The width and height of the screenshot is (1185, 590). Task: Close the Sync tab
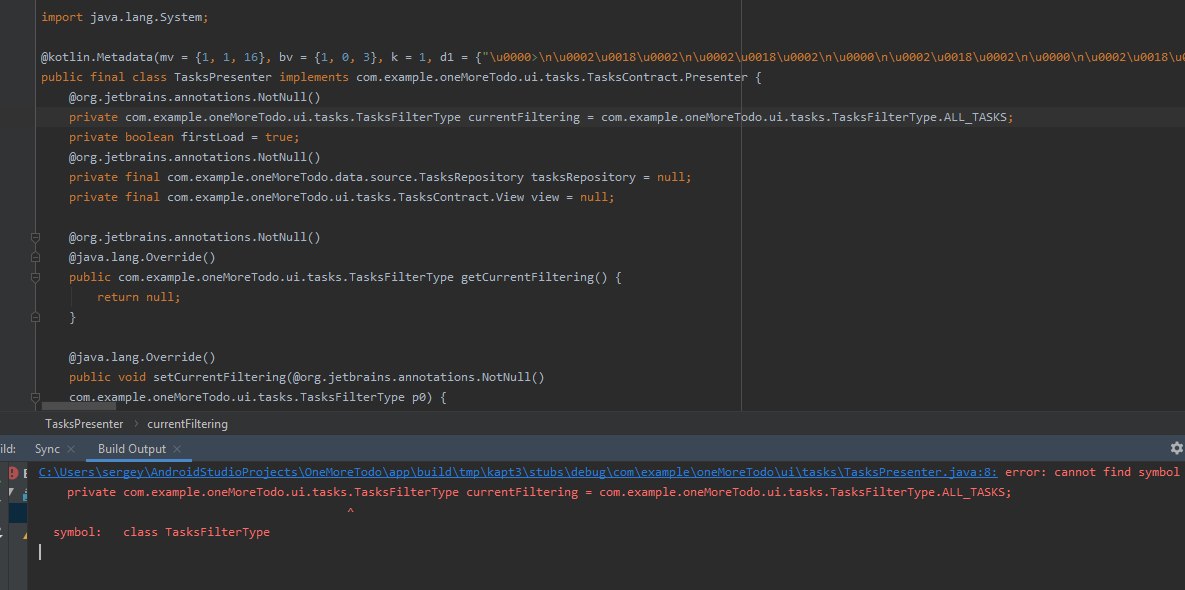coord(71,449)
